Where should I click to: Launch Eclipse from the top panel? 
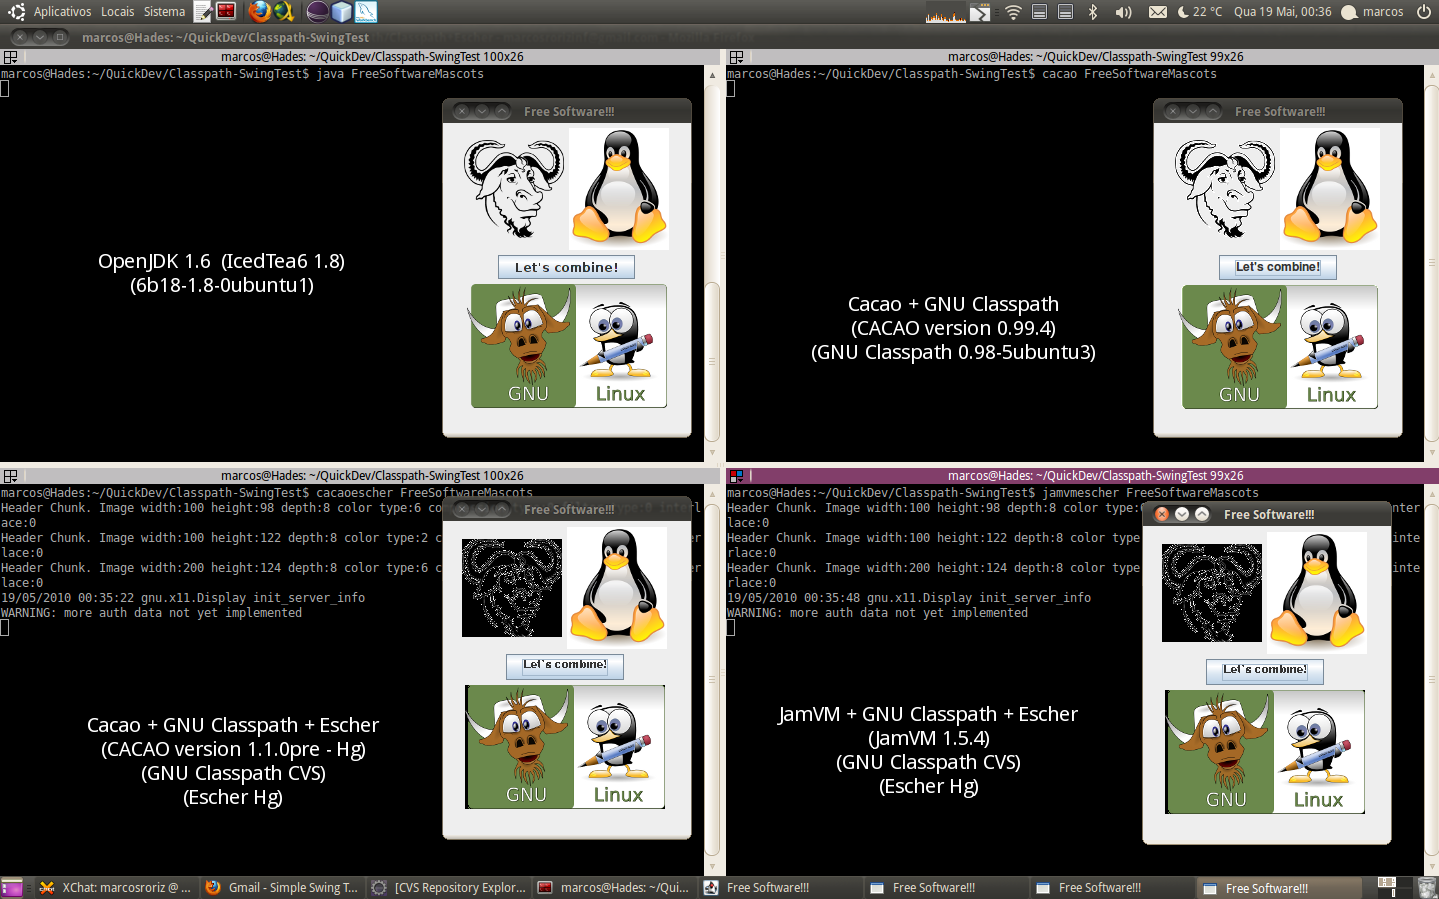(317, 12)
